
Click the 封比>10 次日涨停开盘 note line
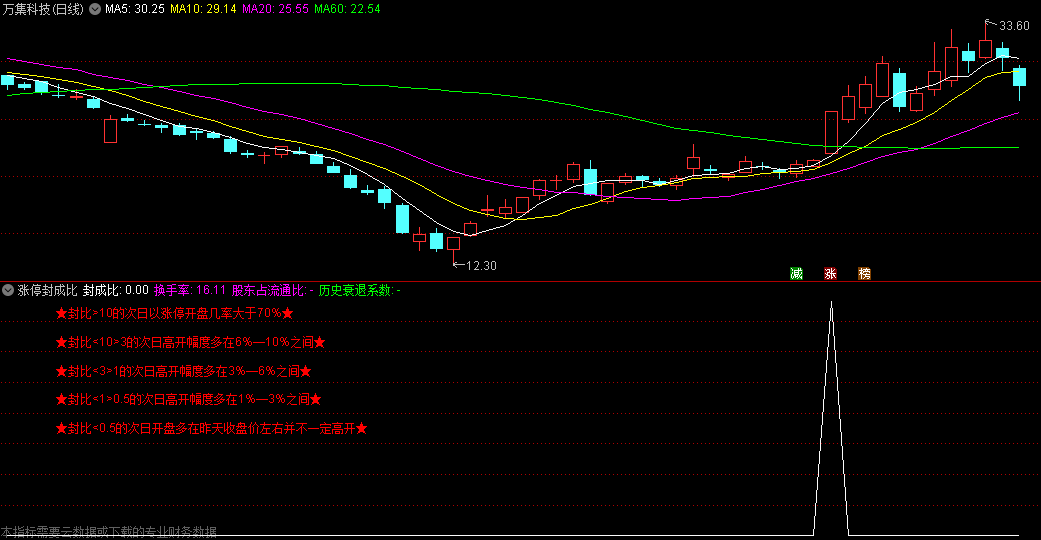(x=175, y=314)
